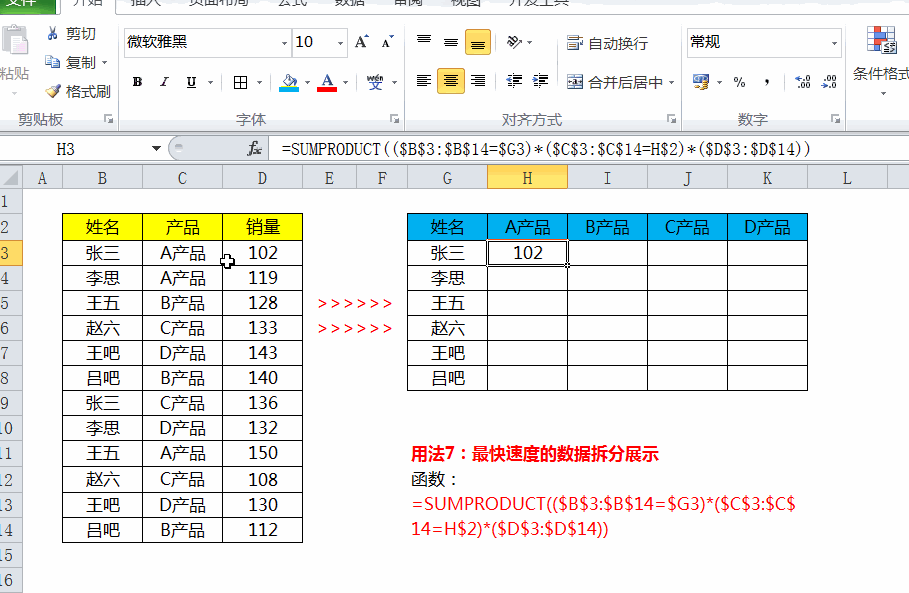This screenshot has width=909, height=593.
Task: Expand fill color palette arrow
Action: (307, 82)
